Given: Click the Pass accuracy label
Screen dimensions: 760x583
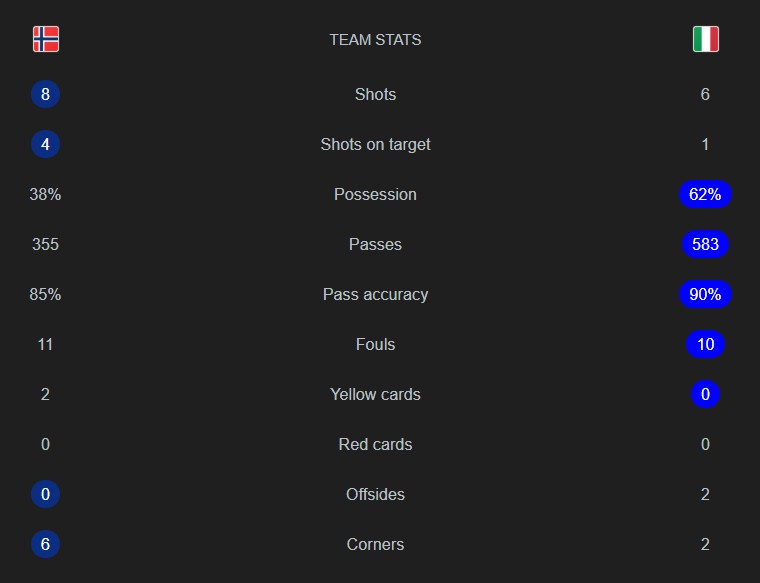Looking at the screenshot, I should (375, 295).
